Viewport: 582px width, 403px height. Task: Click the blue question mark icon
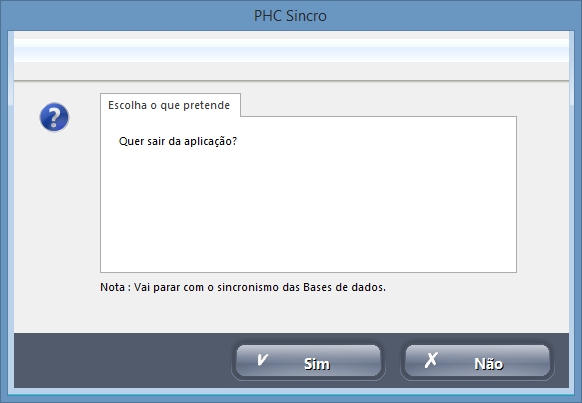54,117
